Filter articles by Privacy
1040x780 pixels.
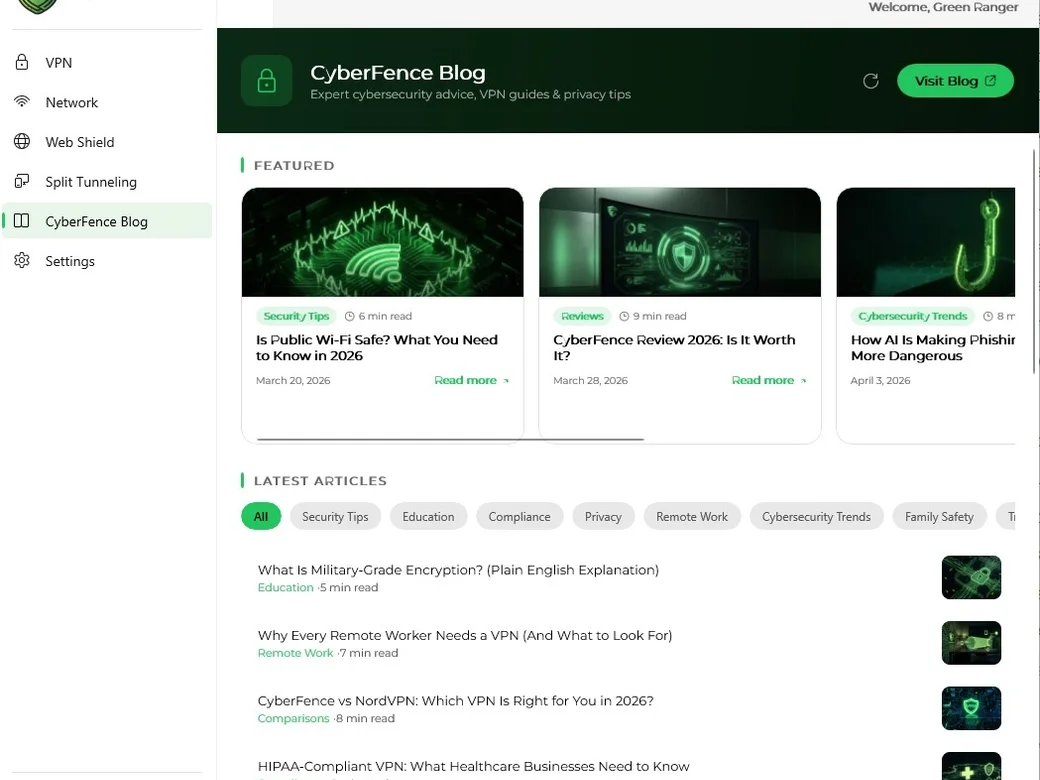(604, 517)
